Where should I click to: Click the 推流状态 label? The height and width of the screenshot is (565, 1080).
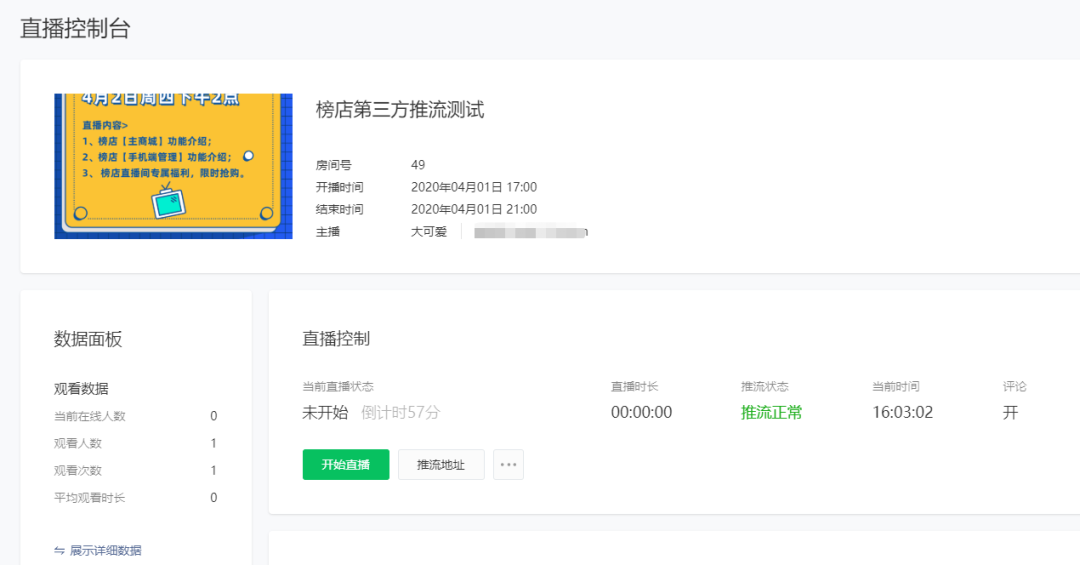tap(765, 387)
